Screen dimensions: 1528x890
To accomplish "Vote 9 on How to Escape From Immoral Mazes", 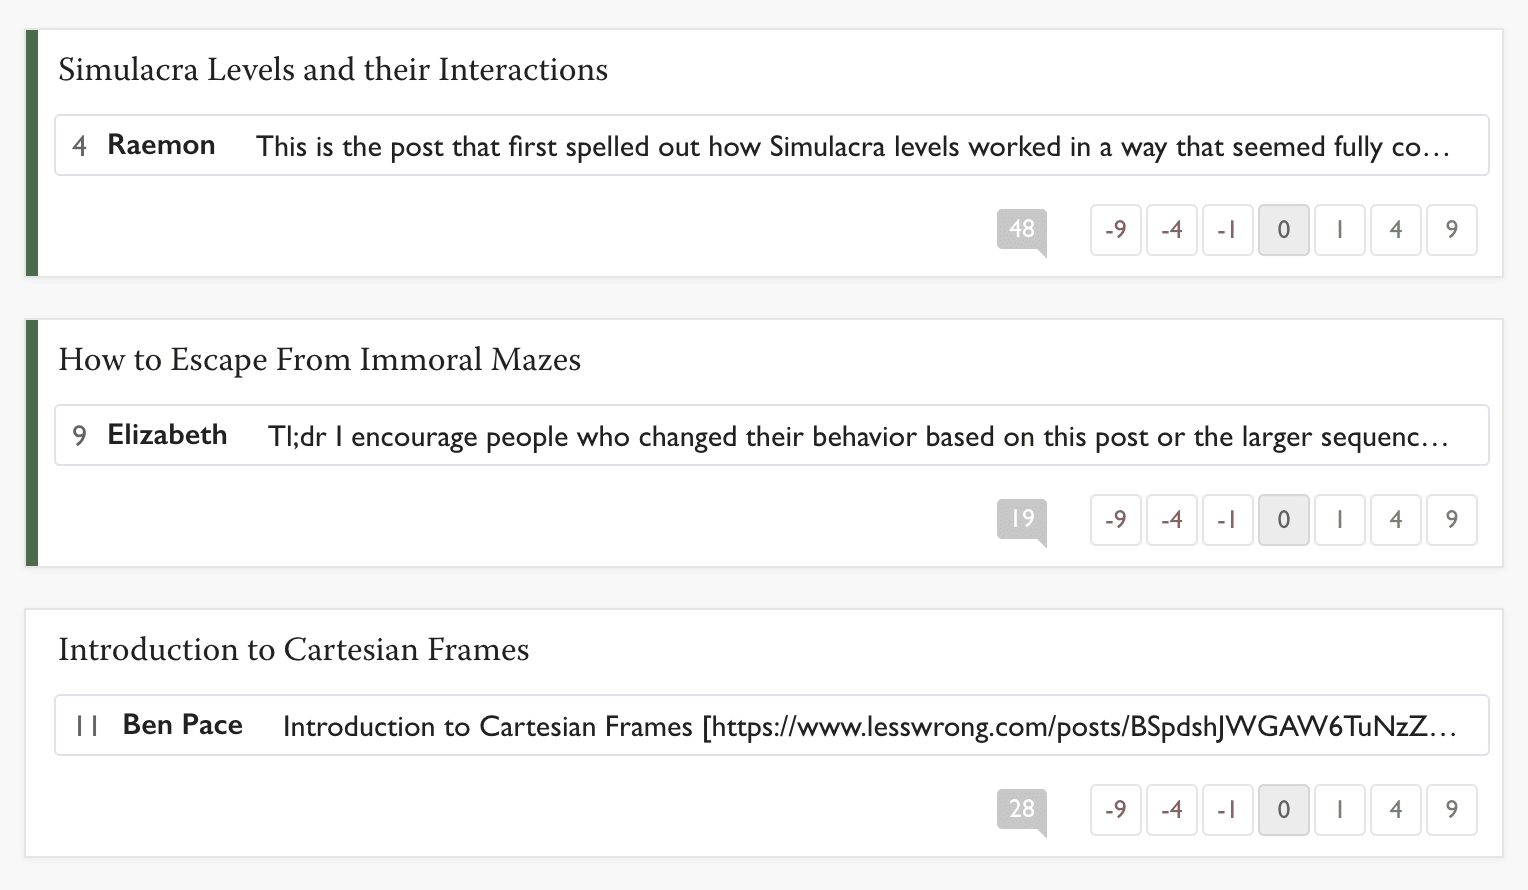I will (x=1452, y=520).
